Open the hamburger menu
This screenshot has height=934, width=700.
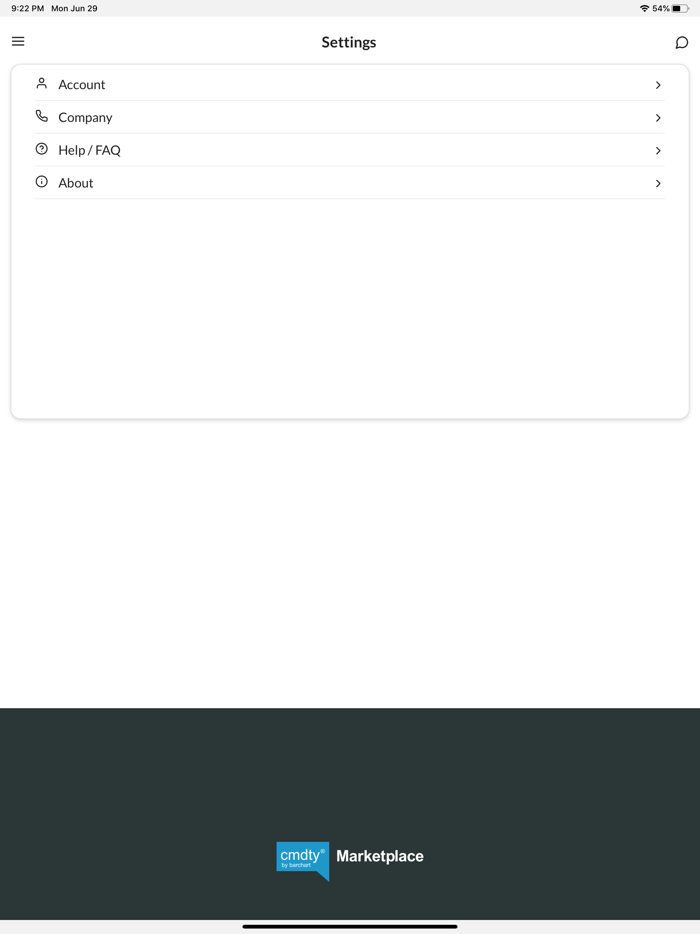coord(18,41)
